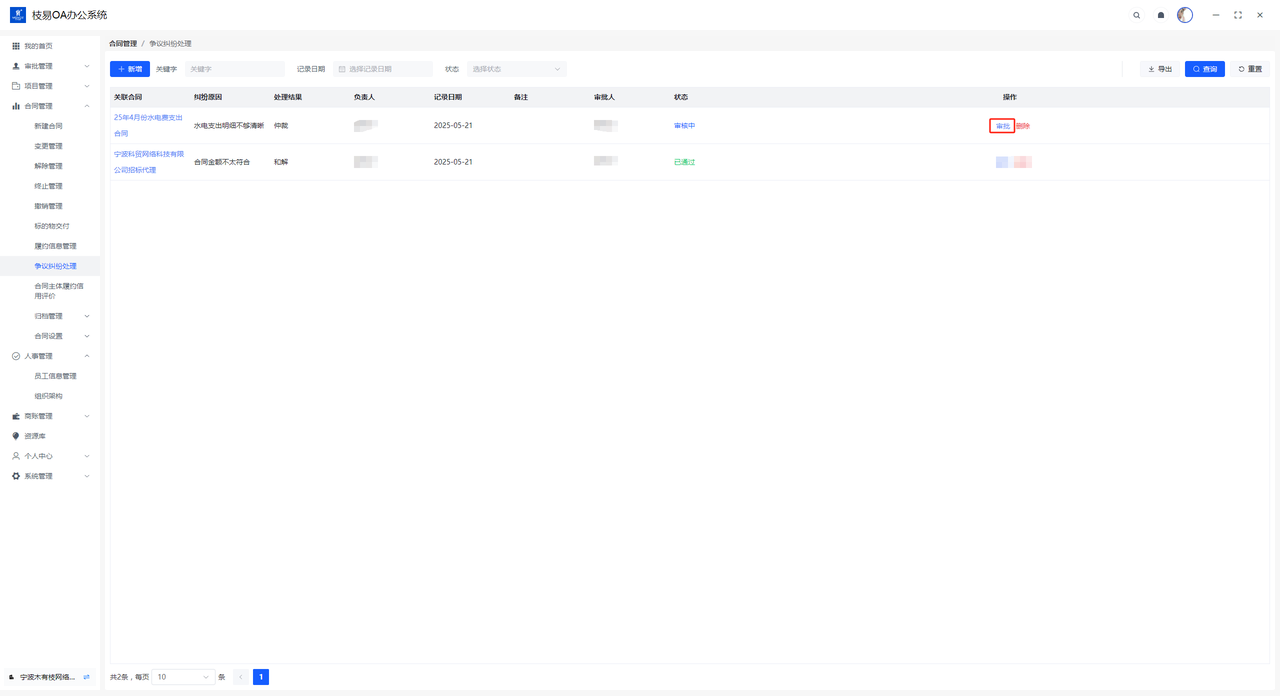Collapse the 人事管理 menu section
Image resolution: width=1280 pixels, height=696 pixels.
click(87, 356)
